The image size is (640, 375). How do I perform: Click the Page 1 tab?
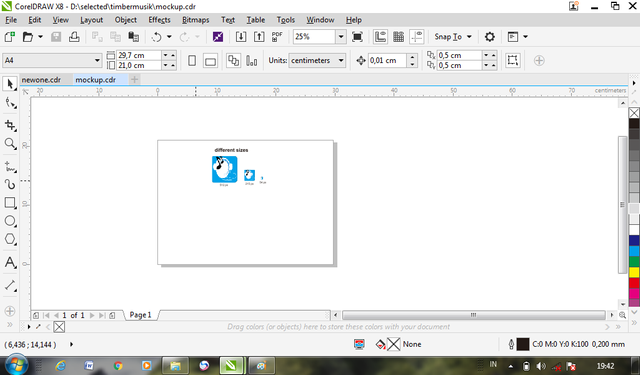(140, 315)
